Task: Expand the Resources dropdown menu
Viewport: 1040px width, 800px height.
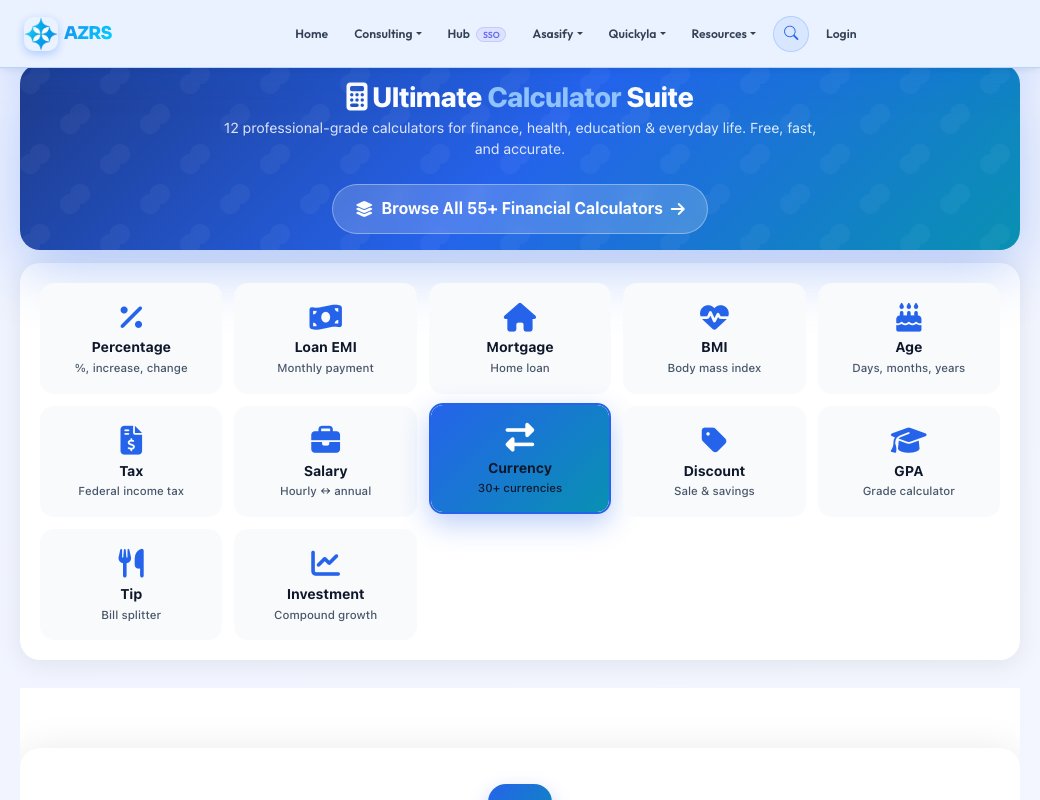Action: pyautogui.click(x=723, y=34)
